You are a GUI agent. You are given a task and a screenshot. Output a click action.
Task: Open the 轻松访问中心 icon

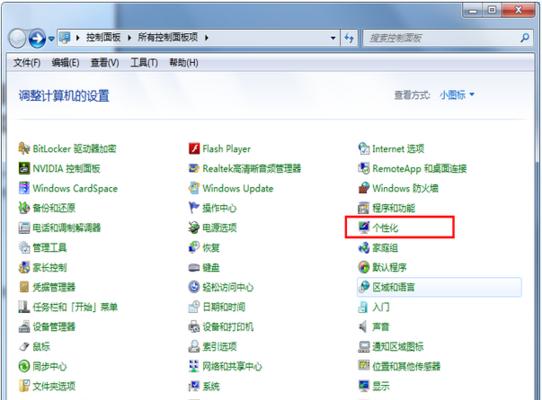(x=194, y=287)
